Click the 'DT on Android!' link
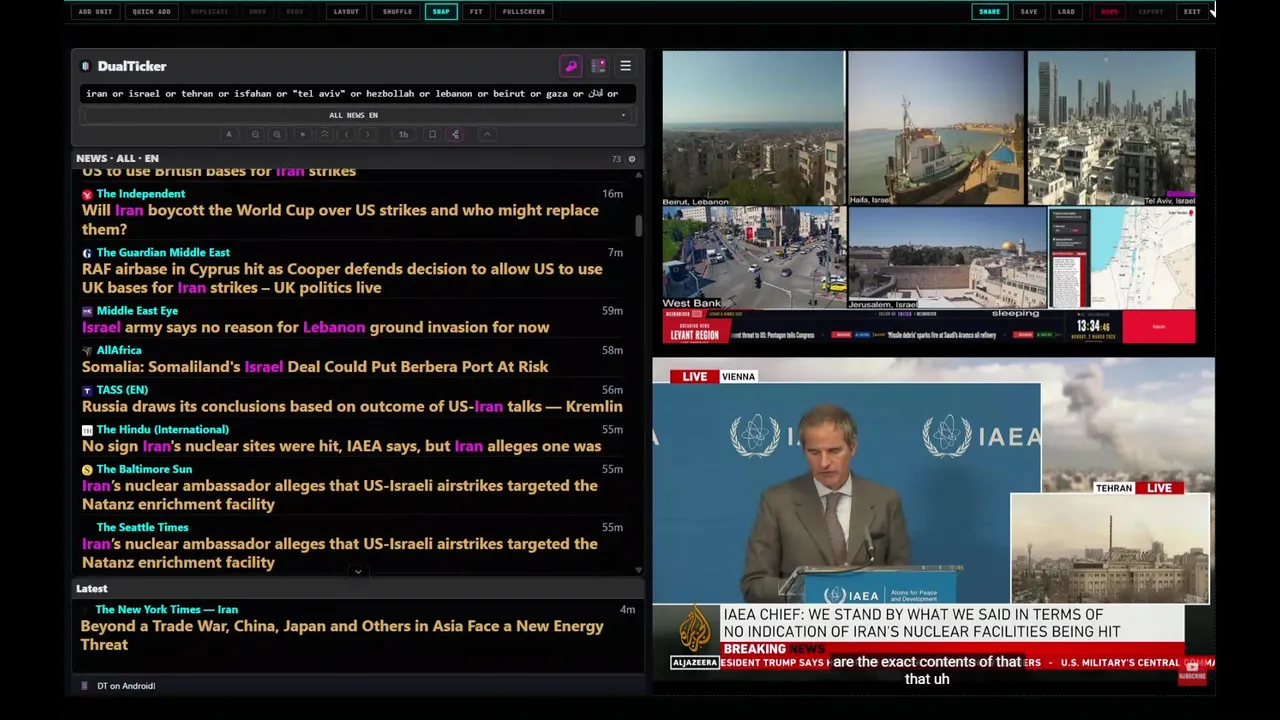The width and height of the screenshot is (1280, 720). pyautogui.click(x=126, y=686)
